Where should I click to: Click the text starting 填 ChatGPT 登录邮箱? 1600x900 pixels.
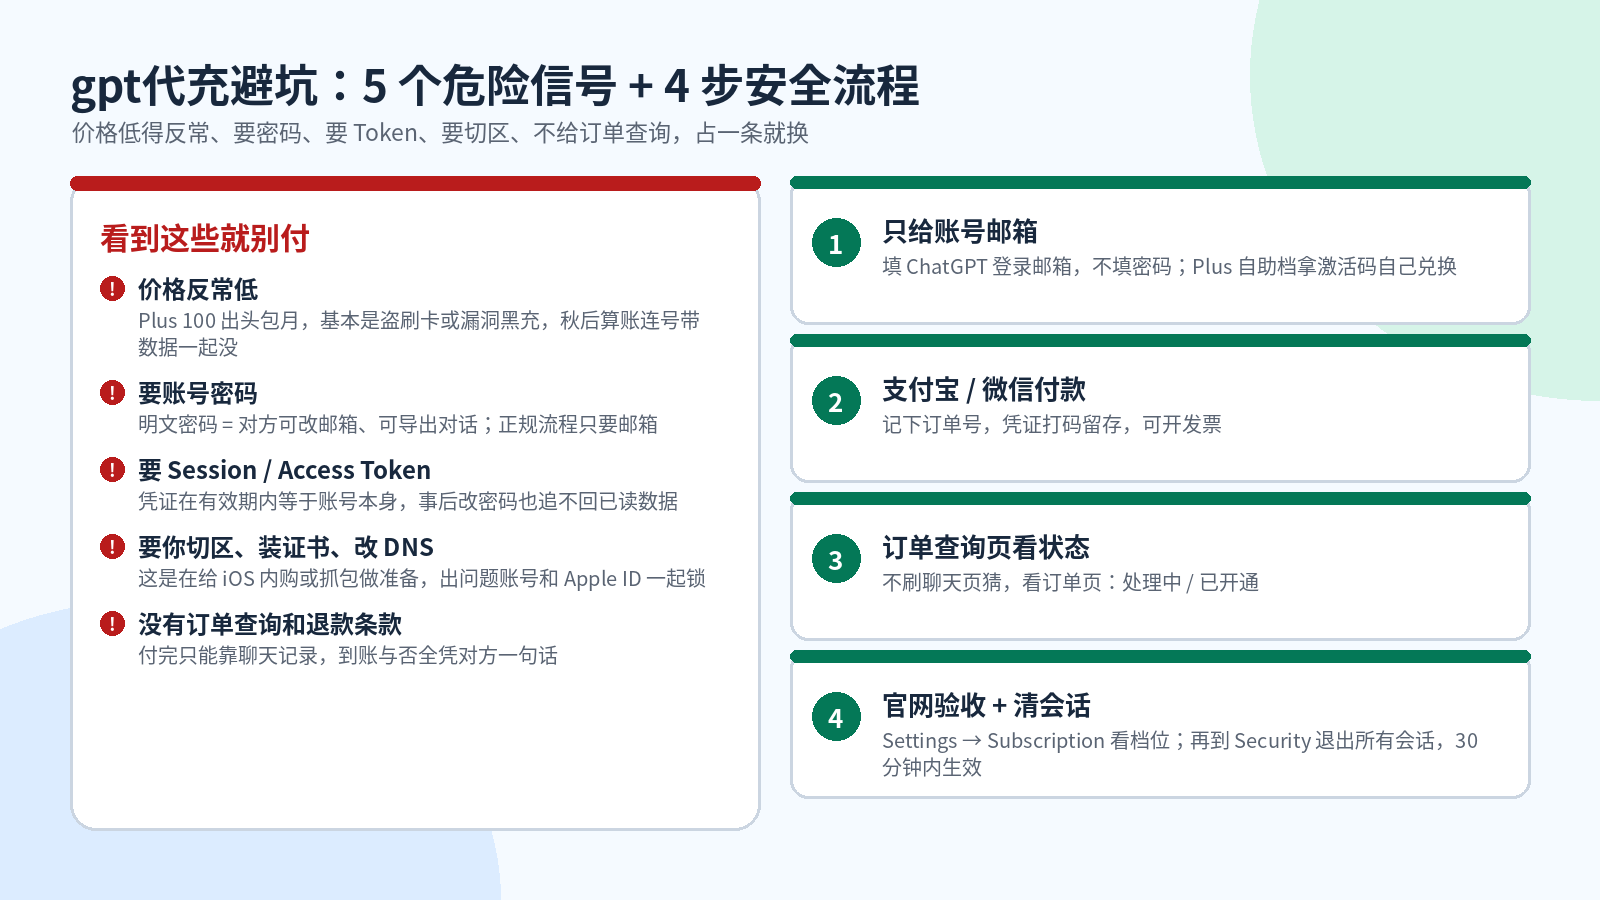[x=1170, y=267]
